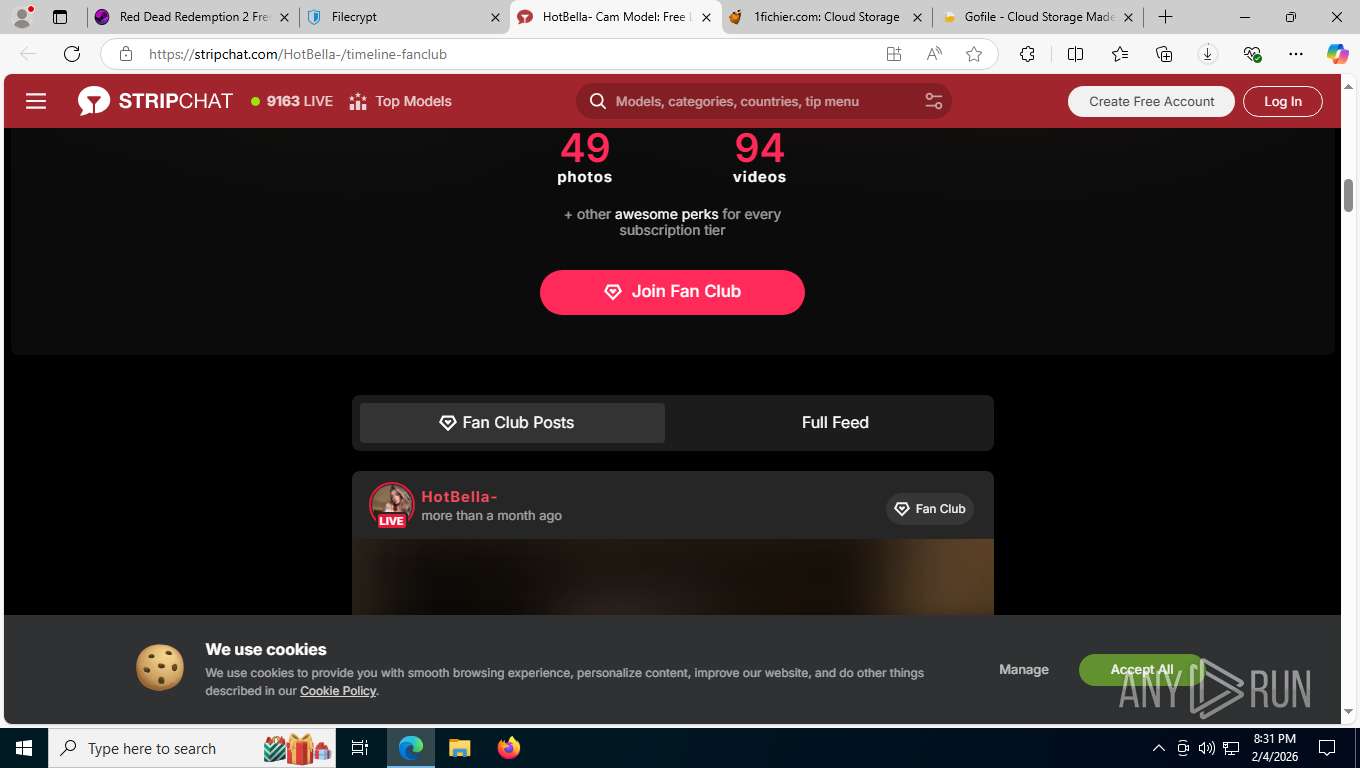Open the Copilot icon
The image size is (1360, 768).
1338,54
